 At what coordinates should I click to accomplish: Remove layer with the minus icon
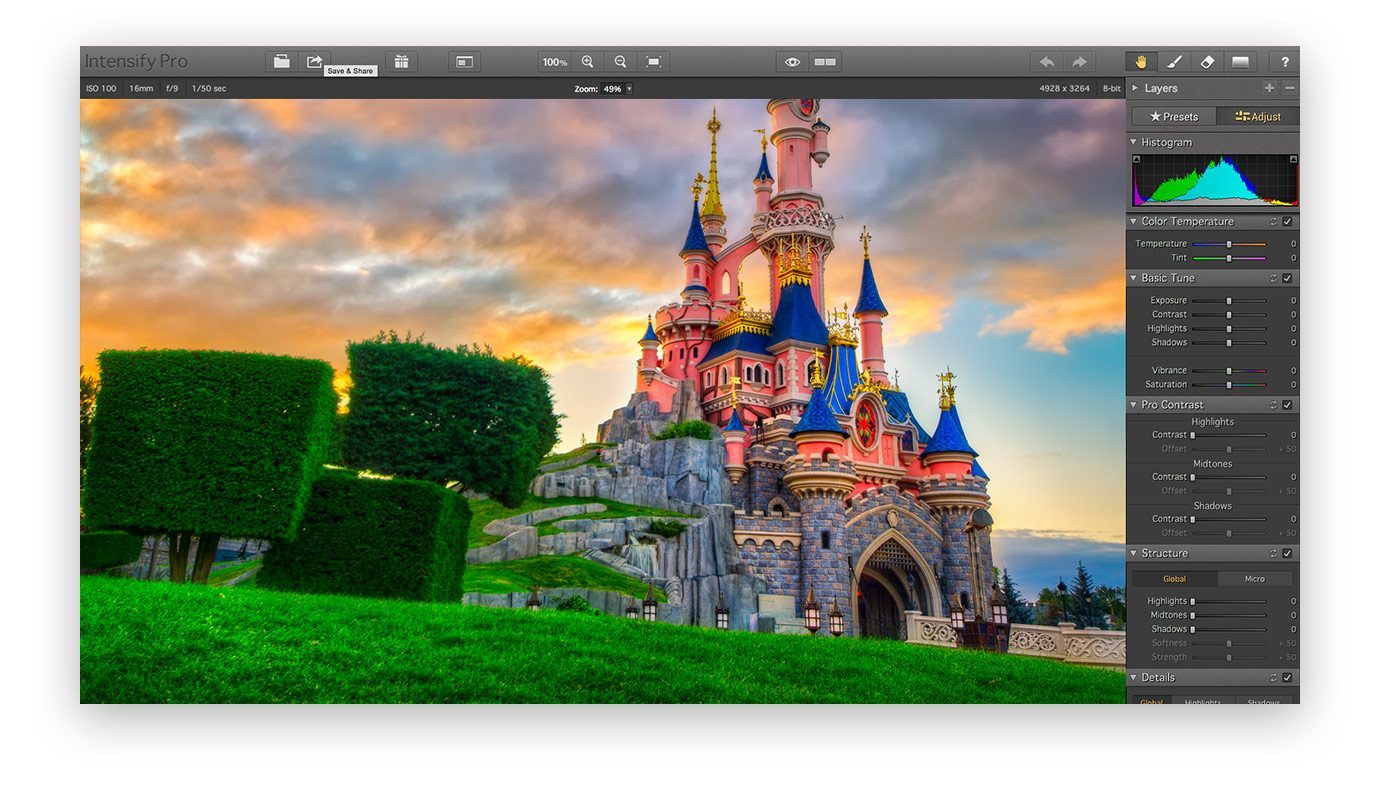tap(1289, 88)
